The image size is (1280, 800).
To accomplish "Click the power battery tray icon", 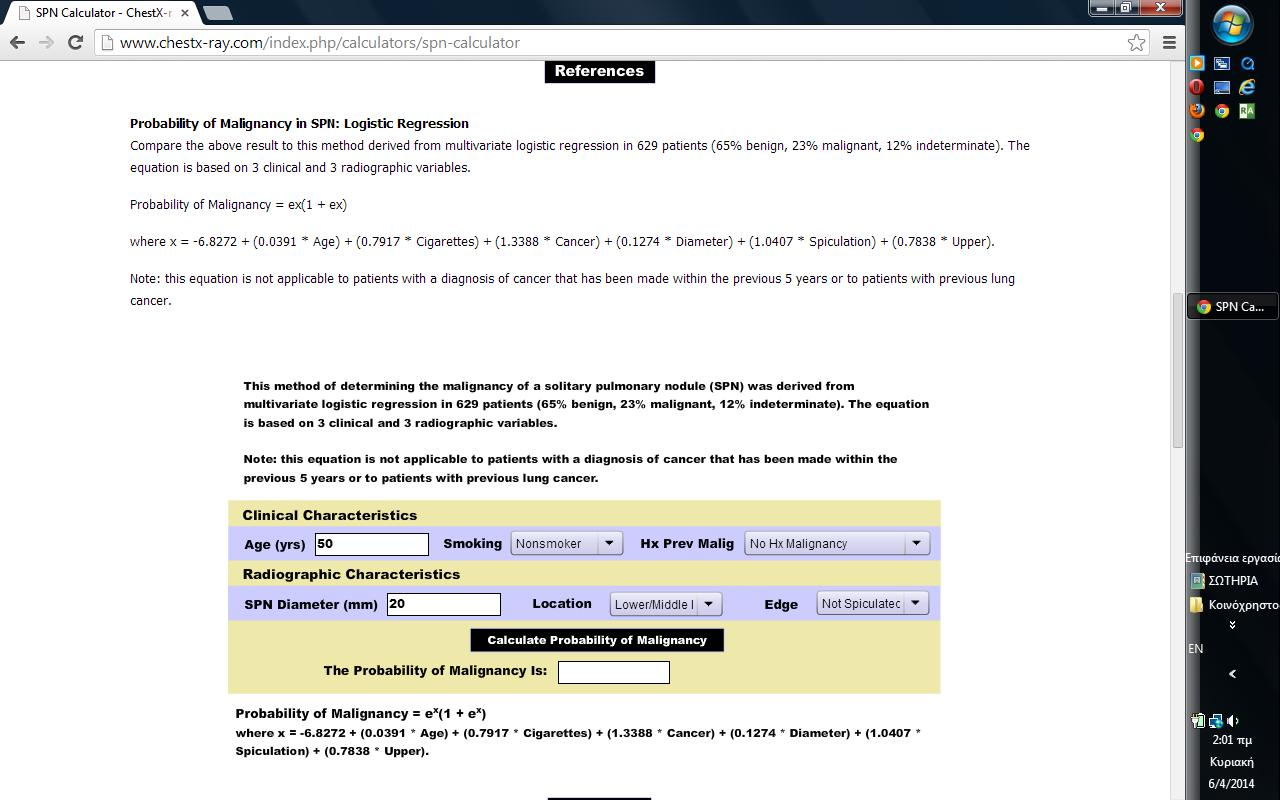I will 1199,720.
